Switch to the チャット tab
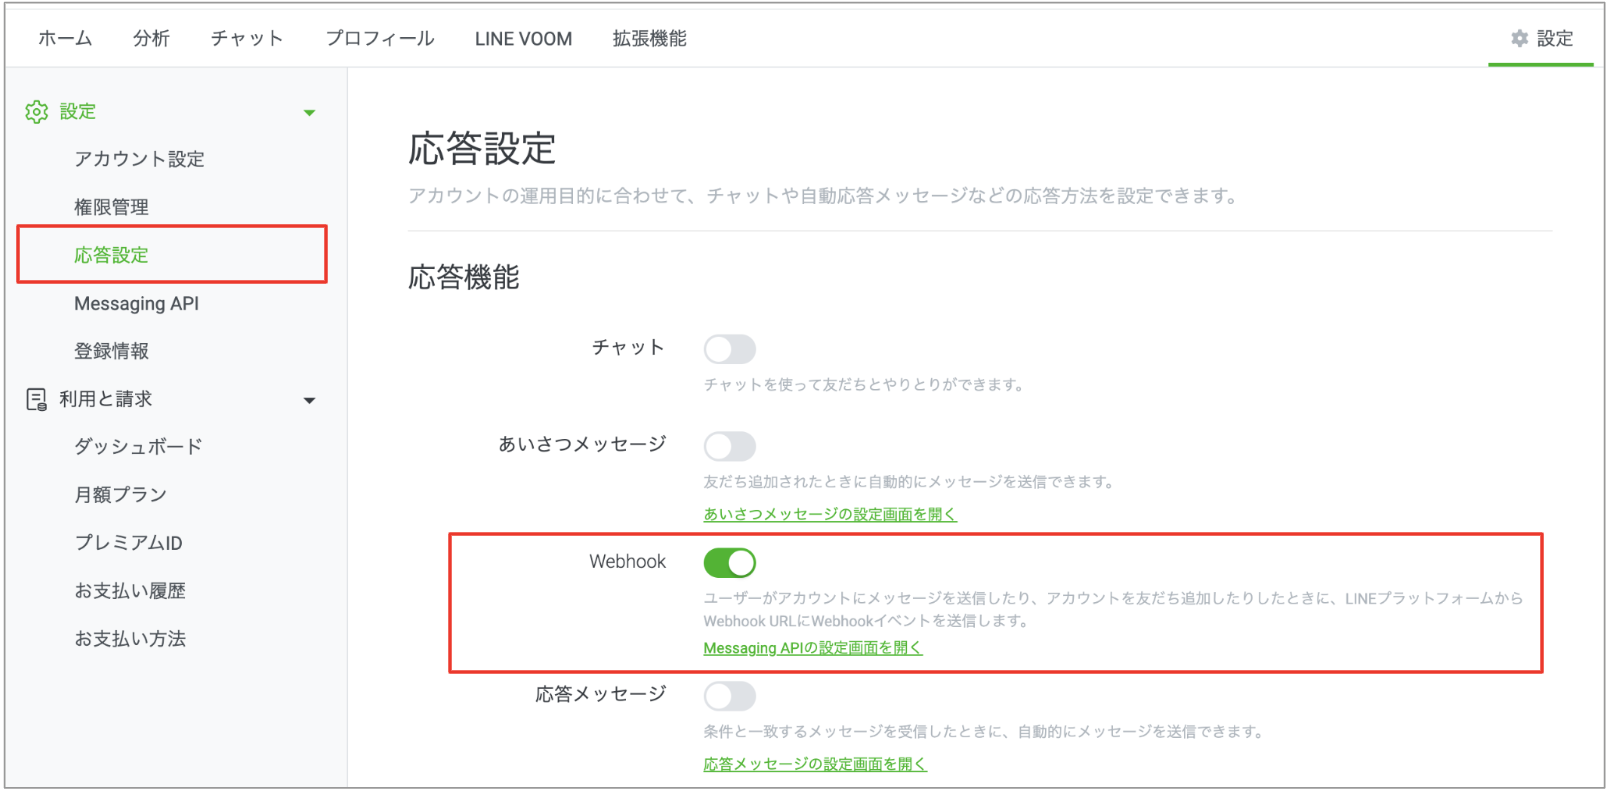Viewport: 1610px width, 796px height. click(x=247, y=38)
